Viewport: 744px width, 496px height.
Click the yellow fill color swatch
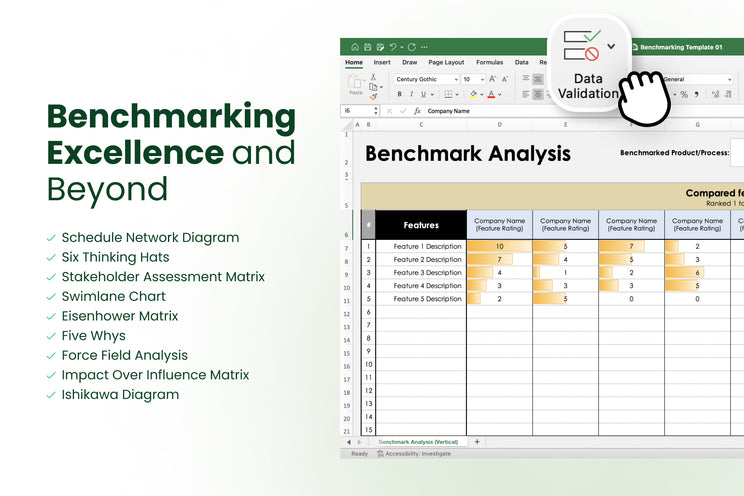pos(474,95)
